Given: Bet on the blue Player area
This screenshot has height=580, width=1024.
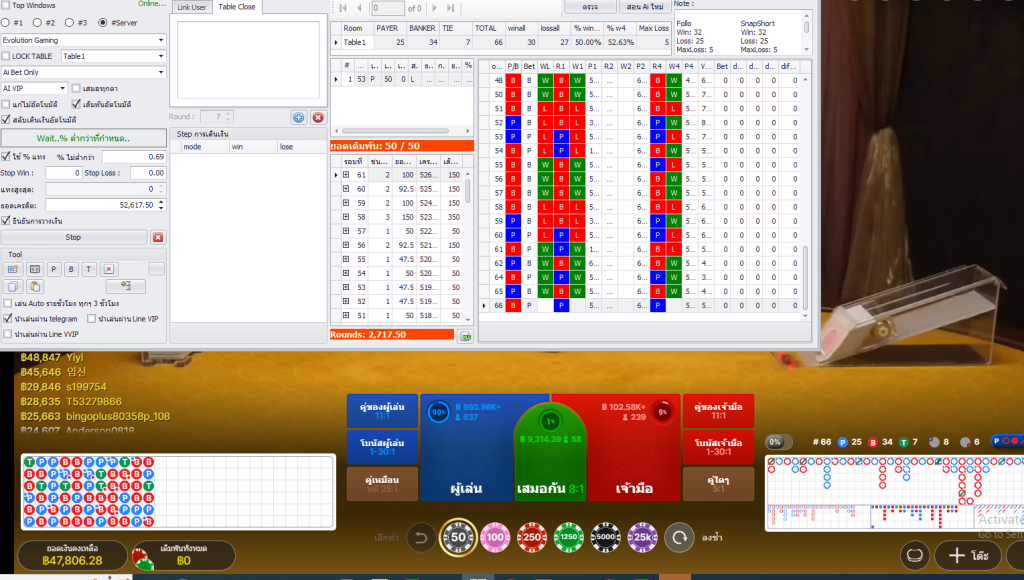Looking at the screenshot, I should tap(466, 450).
